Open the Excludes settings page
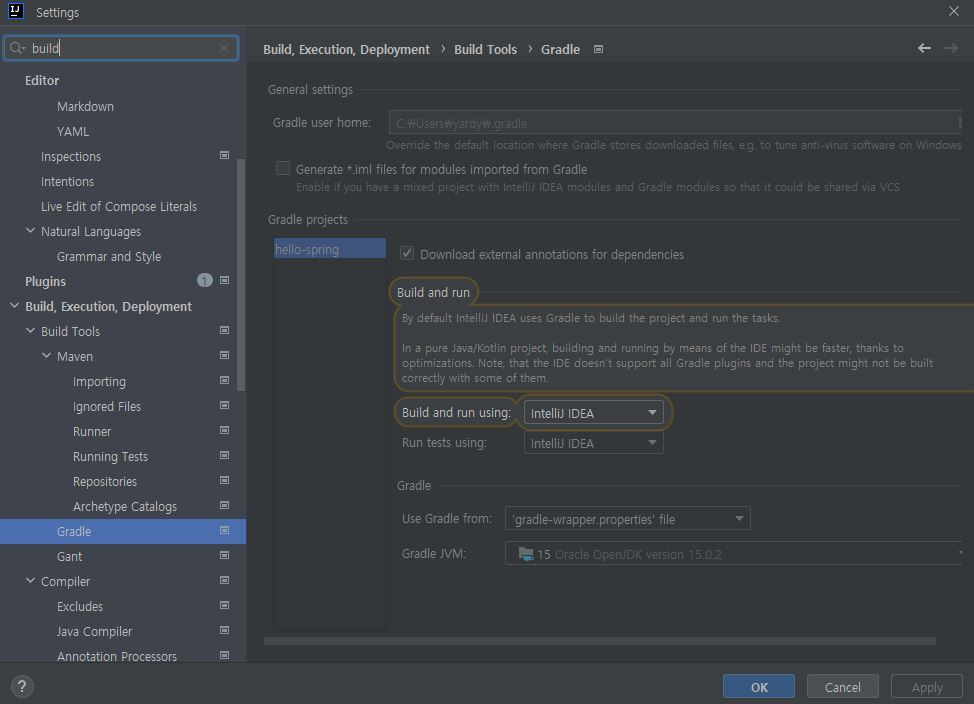 80,606
